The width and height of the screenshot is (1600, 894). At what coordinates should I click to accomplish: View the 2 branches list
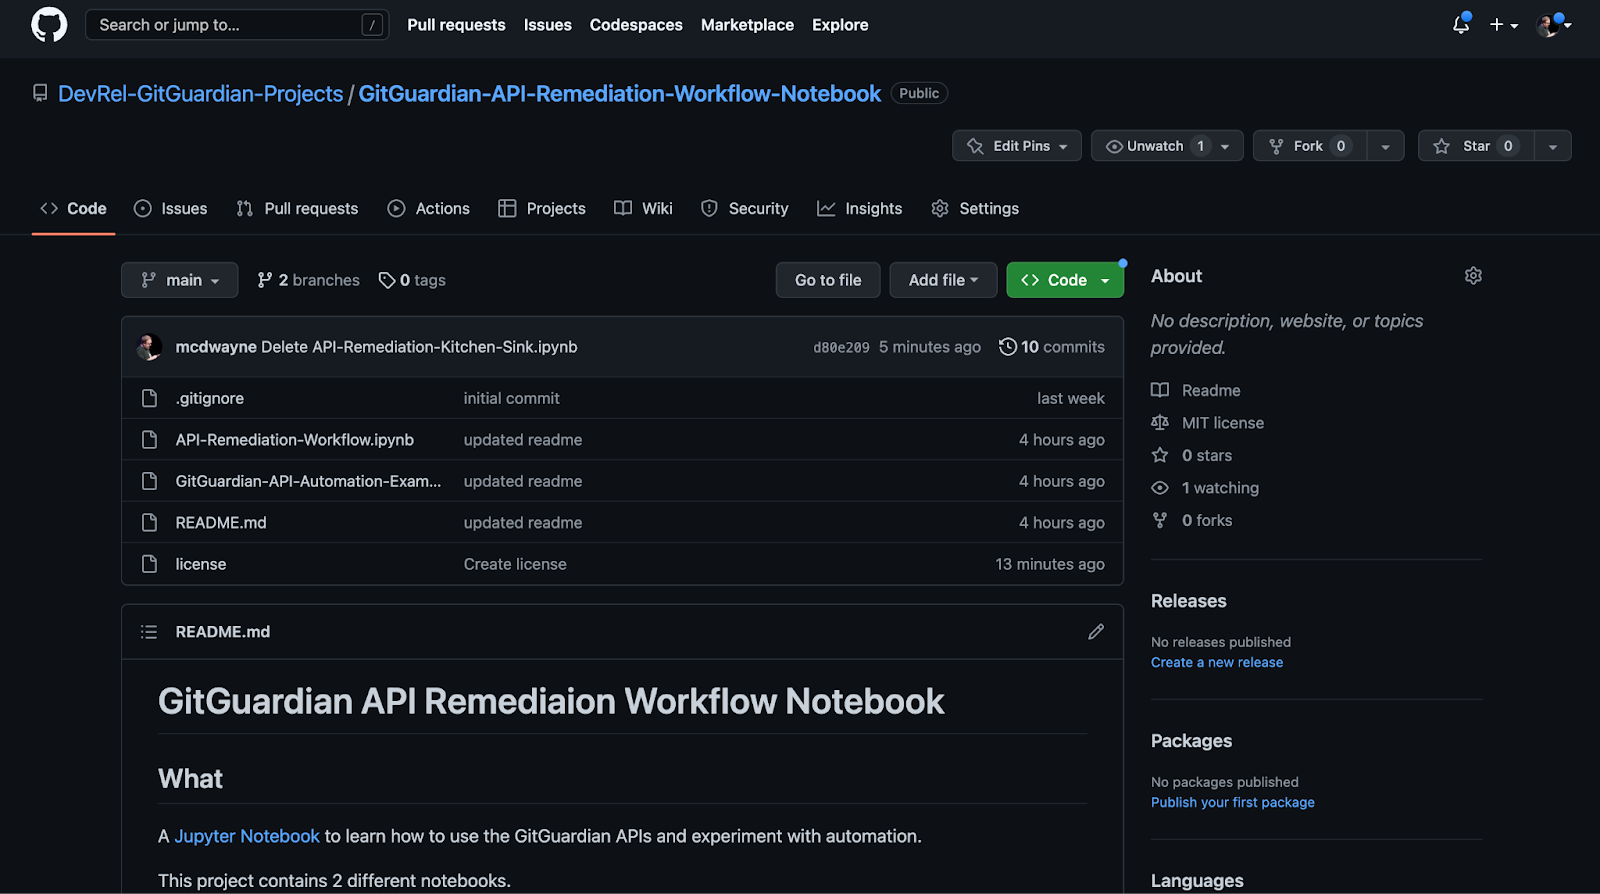tap(308, 281)
